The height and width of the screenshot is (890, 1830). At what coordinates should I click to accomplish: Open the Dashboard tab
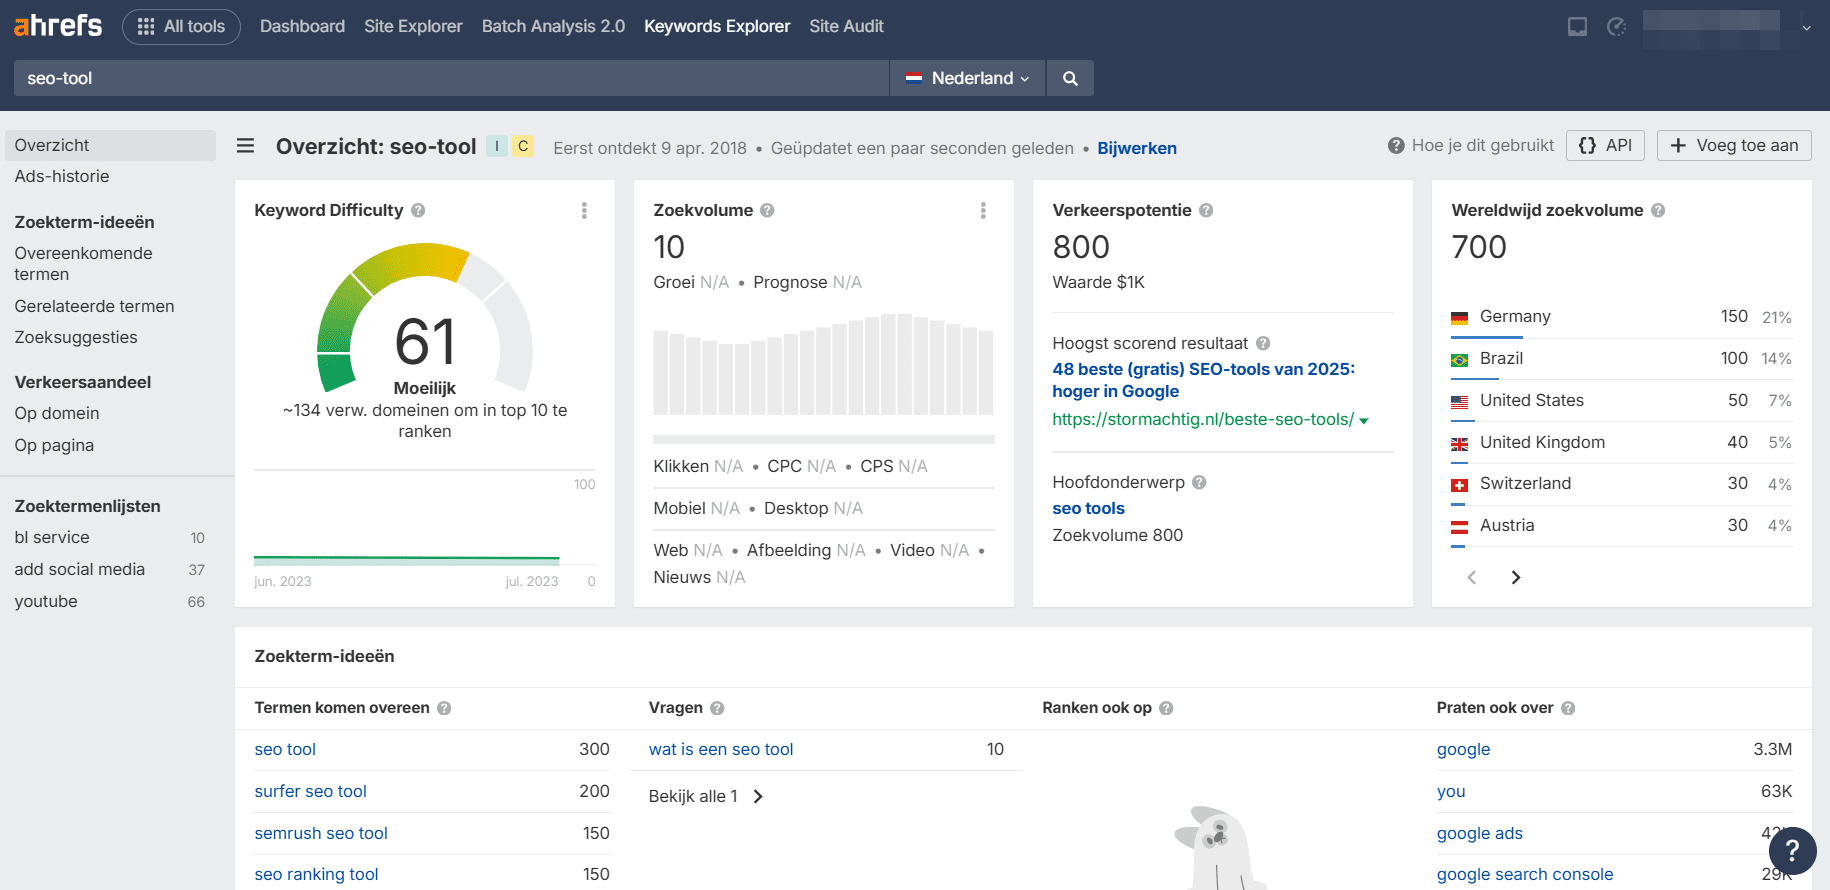[302, 26]
